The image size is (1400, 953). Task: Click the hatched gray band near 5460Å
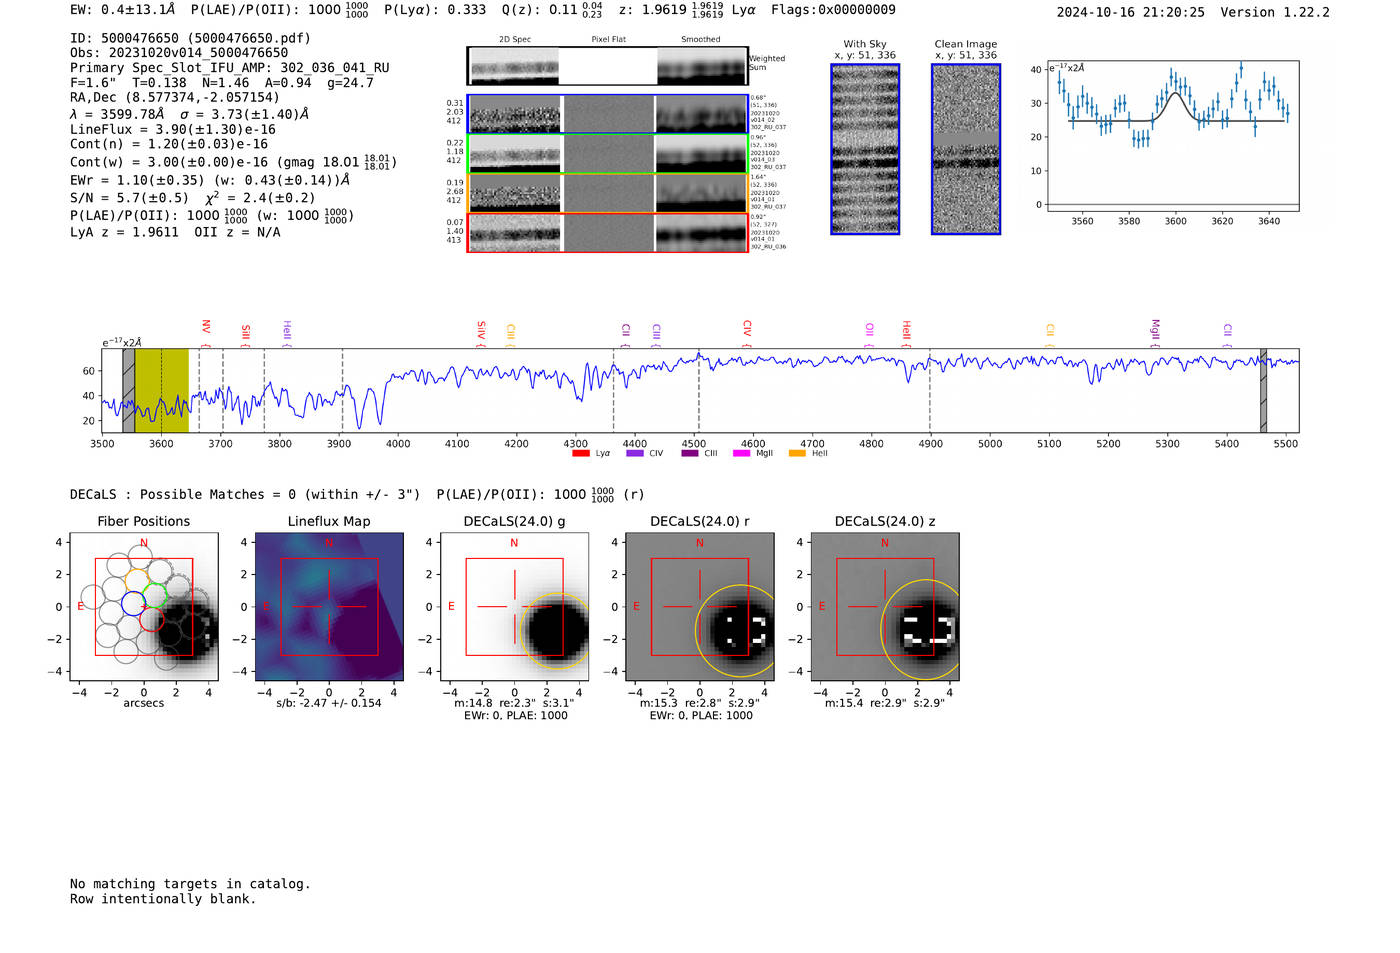pos(1263,391)
